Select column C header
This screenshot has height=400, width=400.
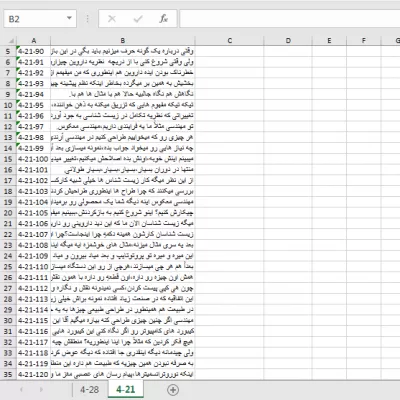229,41
